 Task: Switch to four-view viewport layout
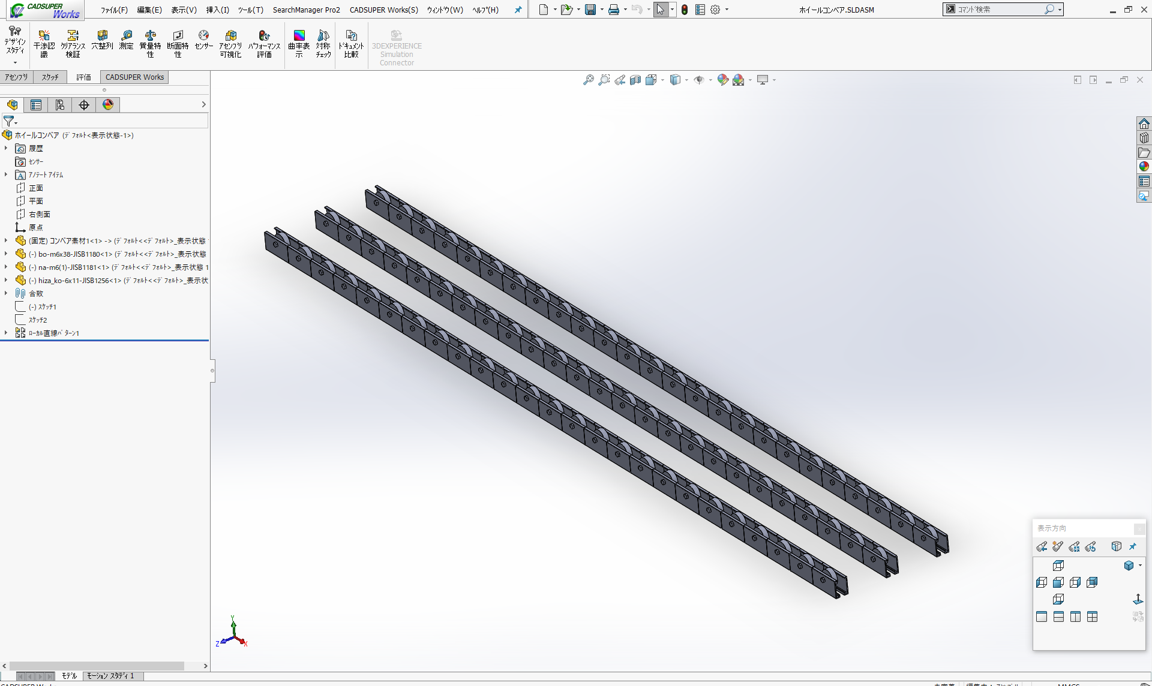point(1092,617)
